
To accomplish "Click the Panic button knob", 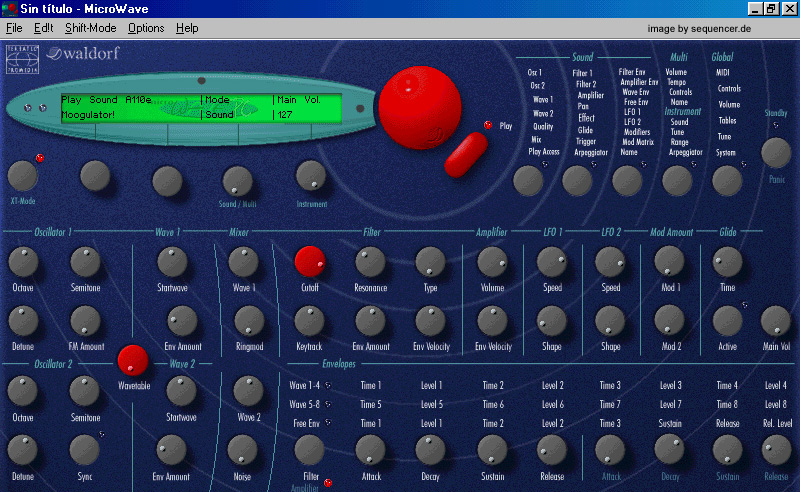I will 776,153.
